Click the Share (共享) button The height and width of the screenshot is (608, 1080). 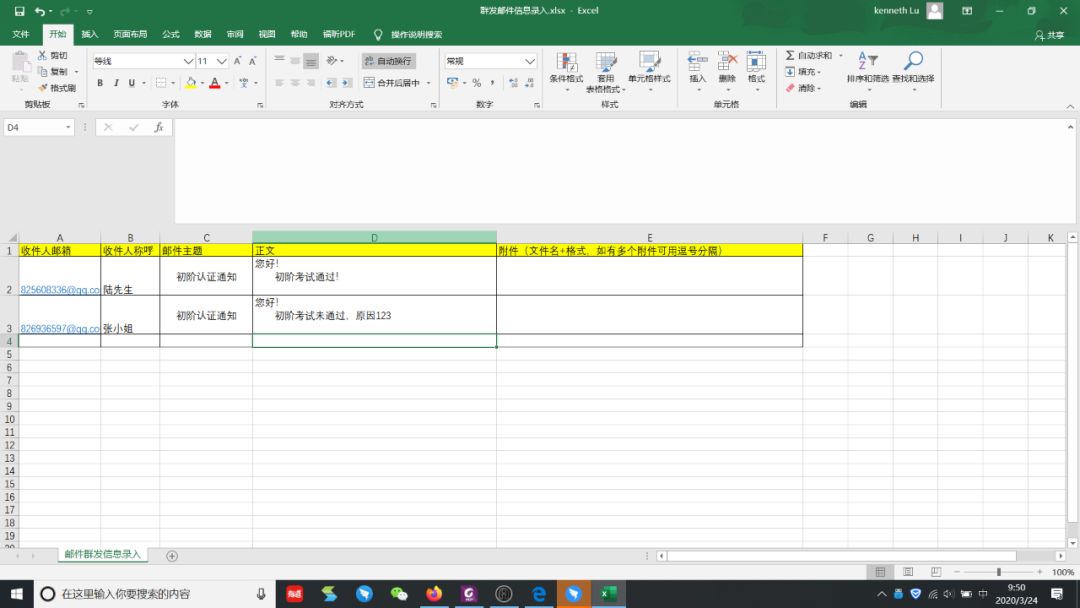pyautogui.click(x=1050, y=35)
